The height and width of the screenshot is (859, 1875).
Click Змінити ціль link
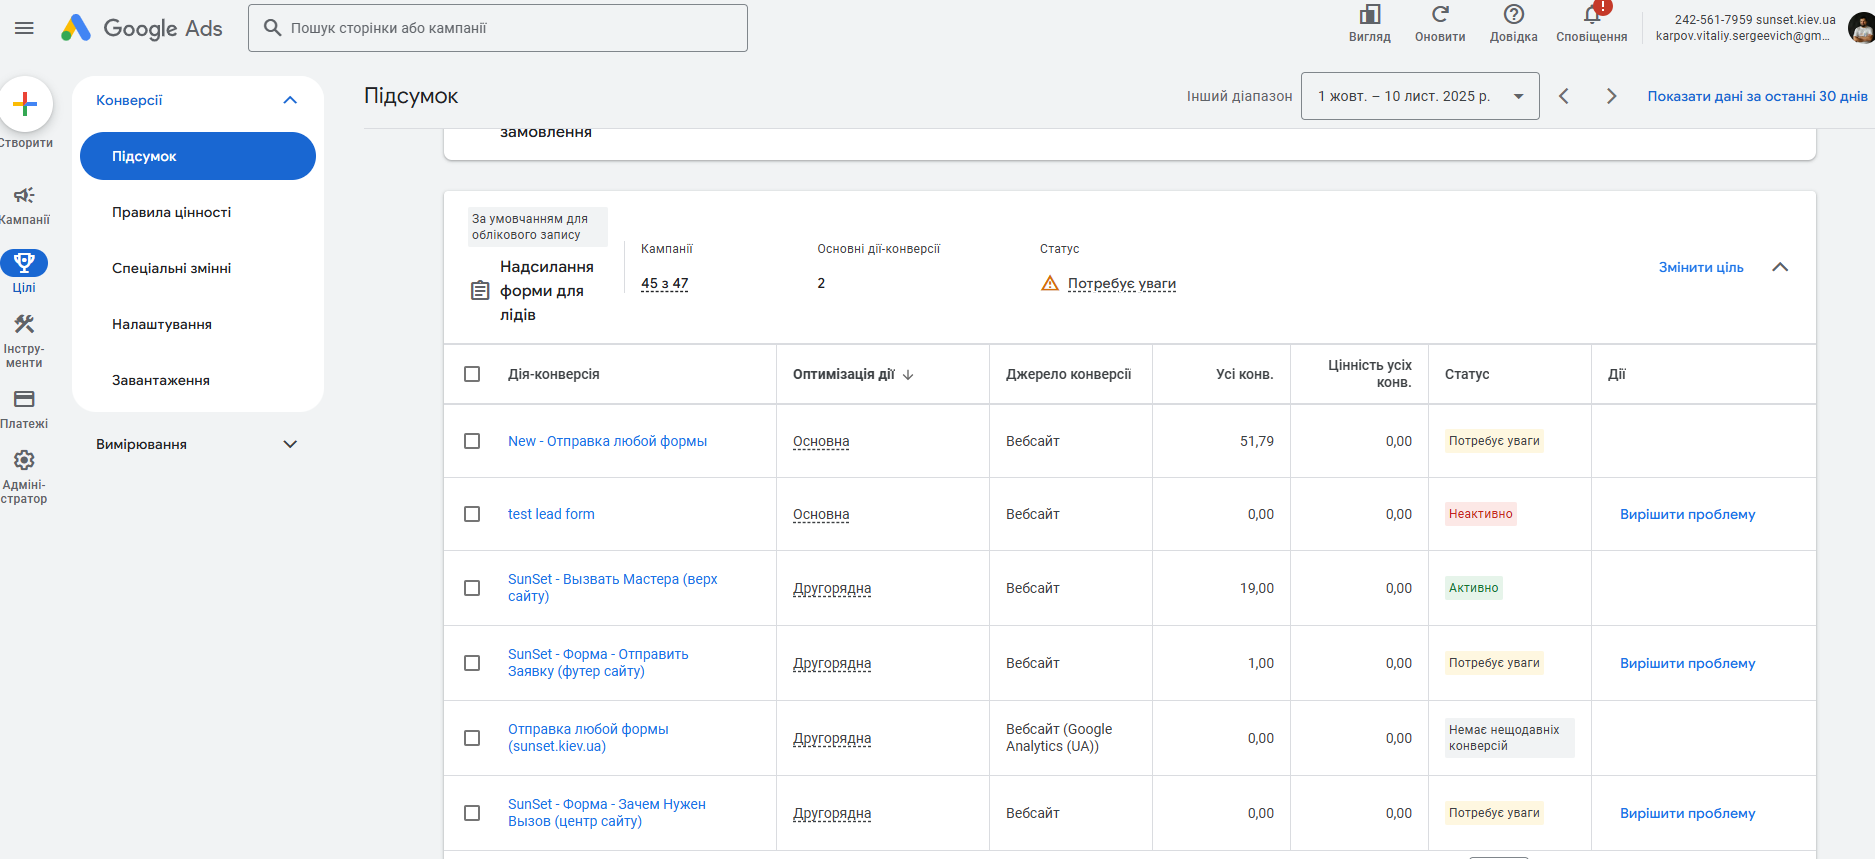coord(1700,267)
